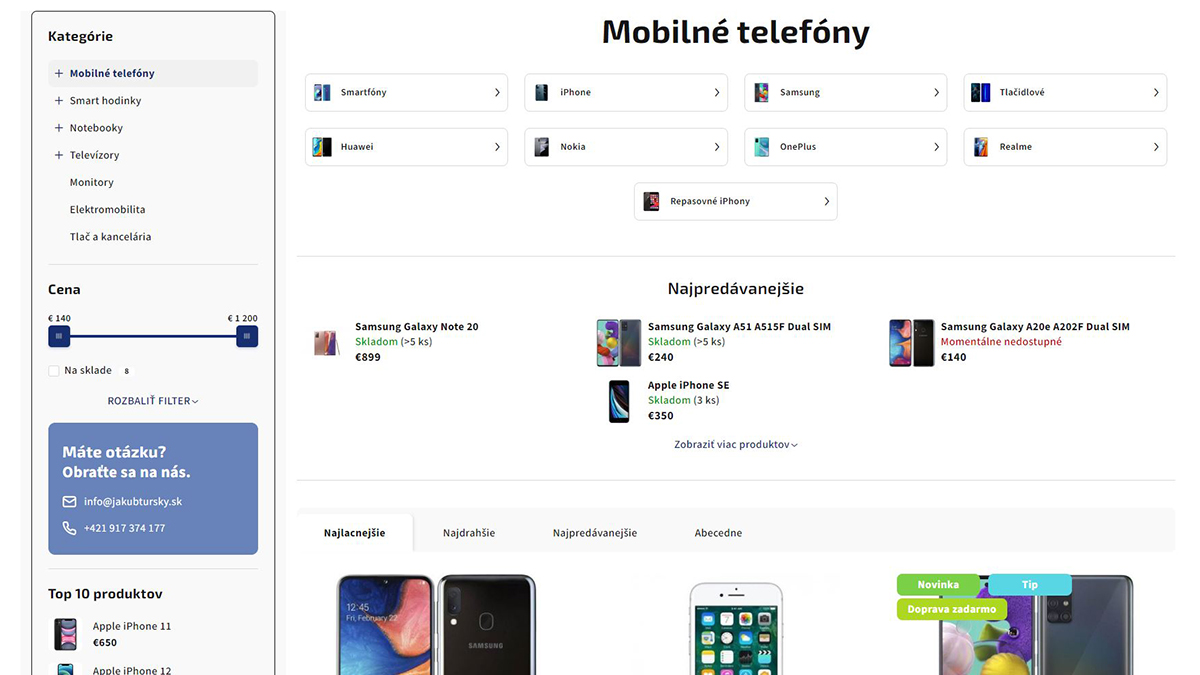This screenshot has height=675, width=1200.
Task: Enable the Na sklade checkbox
Action: tap(54, 371)
